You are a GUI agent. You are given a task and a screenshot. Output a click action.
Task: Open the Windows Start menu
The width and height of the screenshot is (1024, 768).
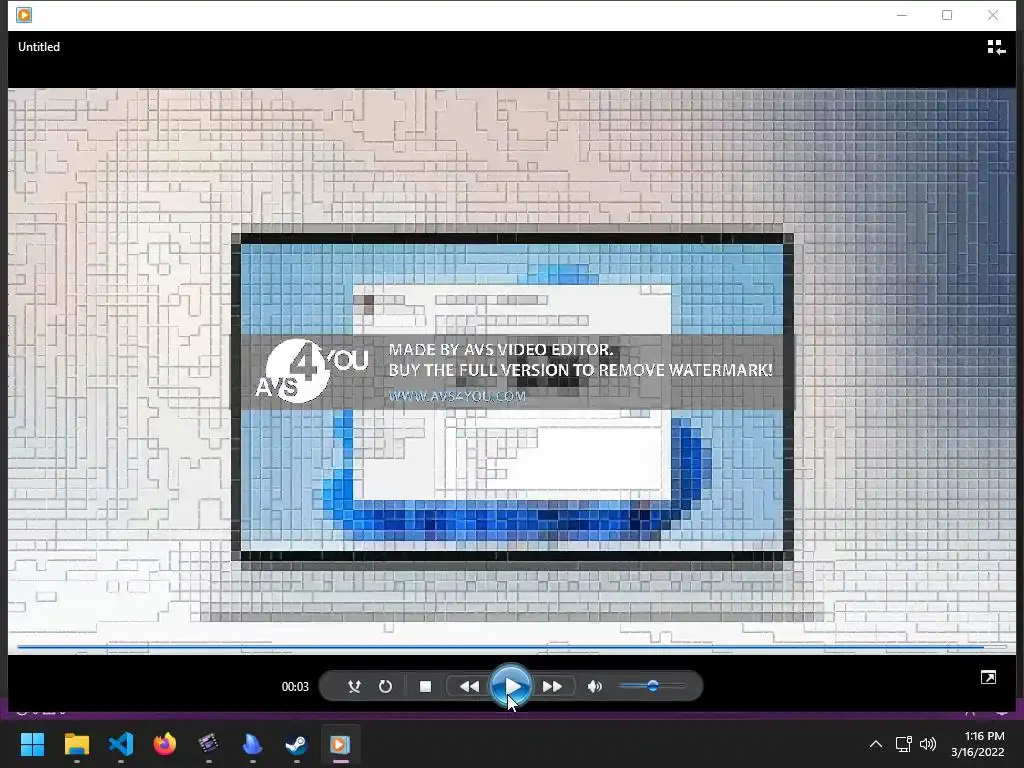pos(32,744)
